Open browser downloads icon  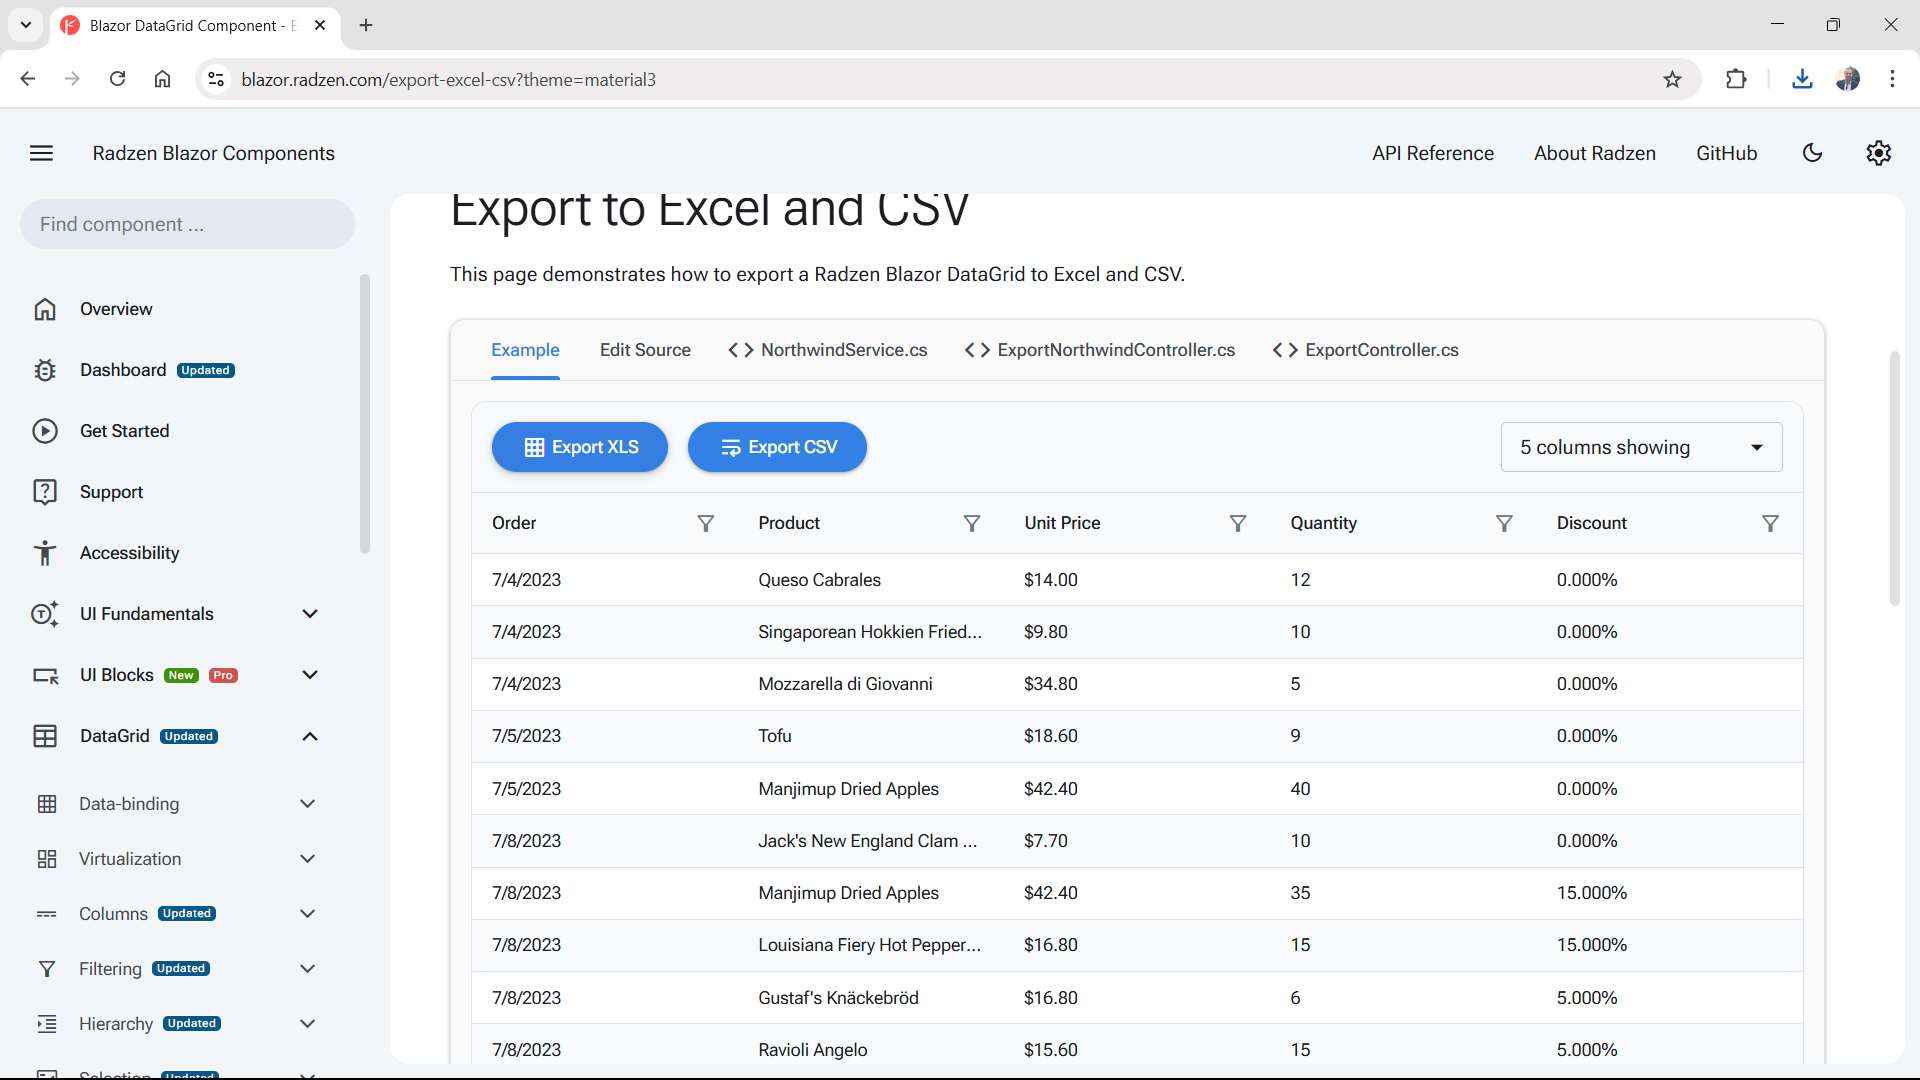(1802, 79)
